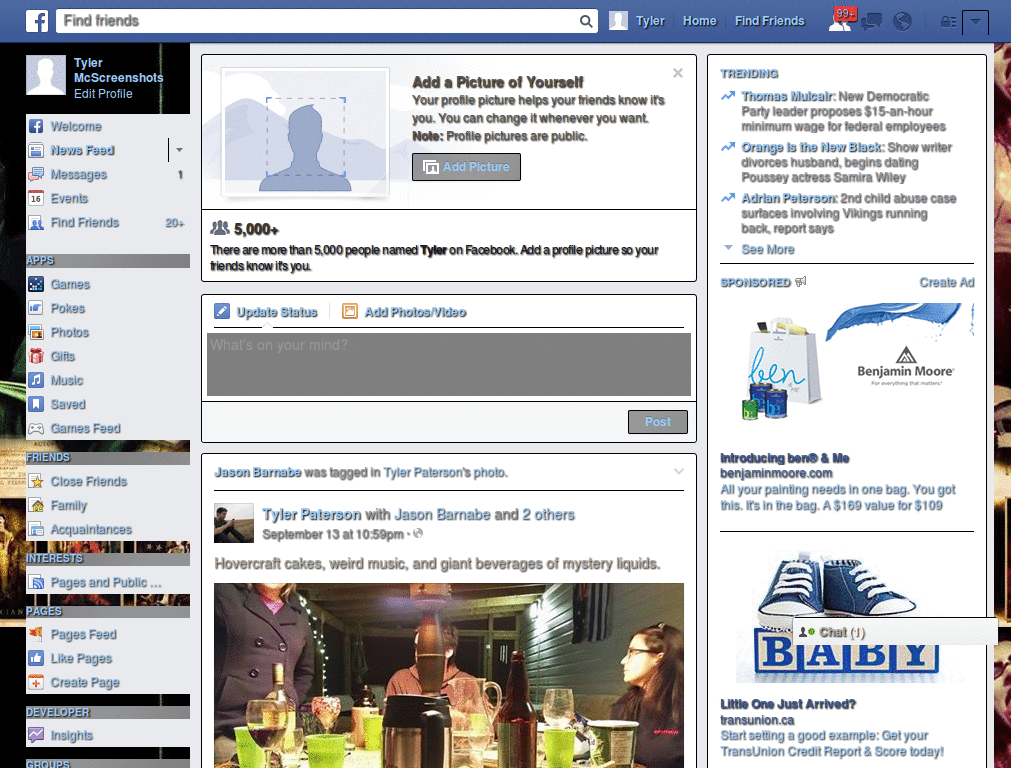The height and width of the screenshot is (768, 1024).
Task: Open privacy shortcuts lock icon
Action: [948, 22]
